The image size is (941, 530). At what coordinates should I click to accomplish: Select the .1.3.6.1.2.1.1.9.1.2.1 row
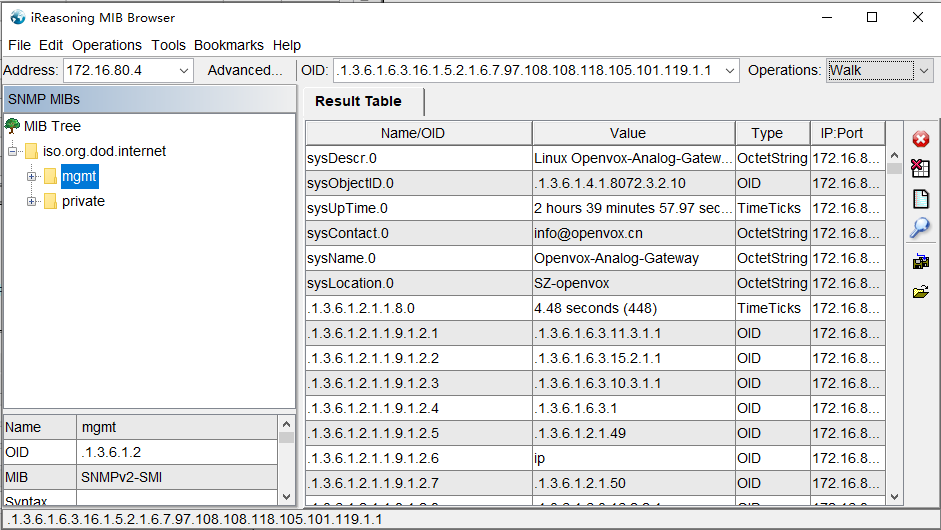pos(595,334)
